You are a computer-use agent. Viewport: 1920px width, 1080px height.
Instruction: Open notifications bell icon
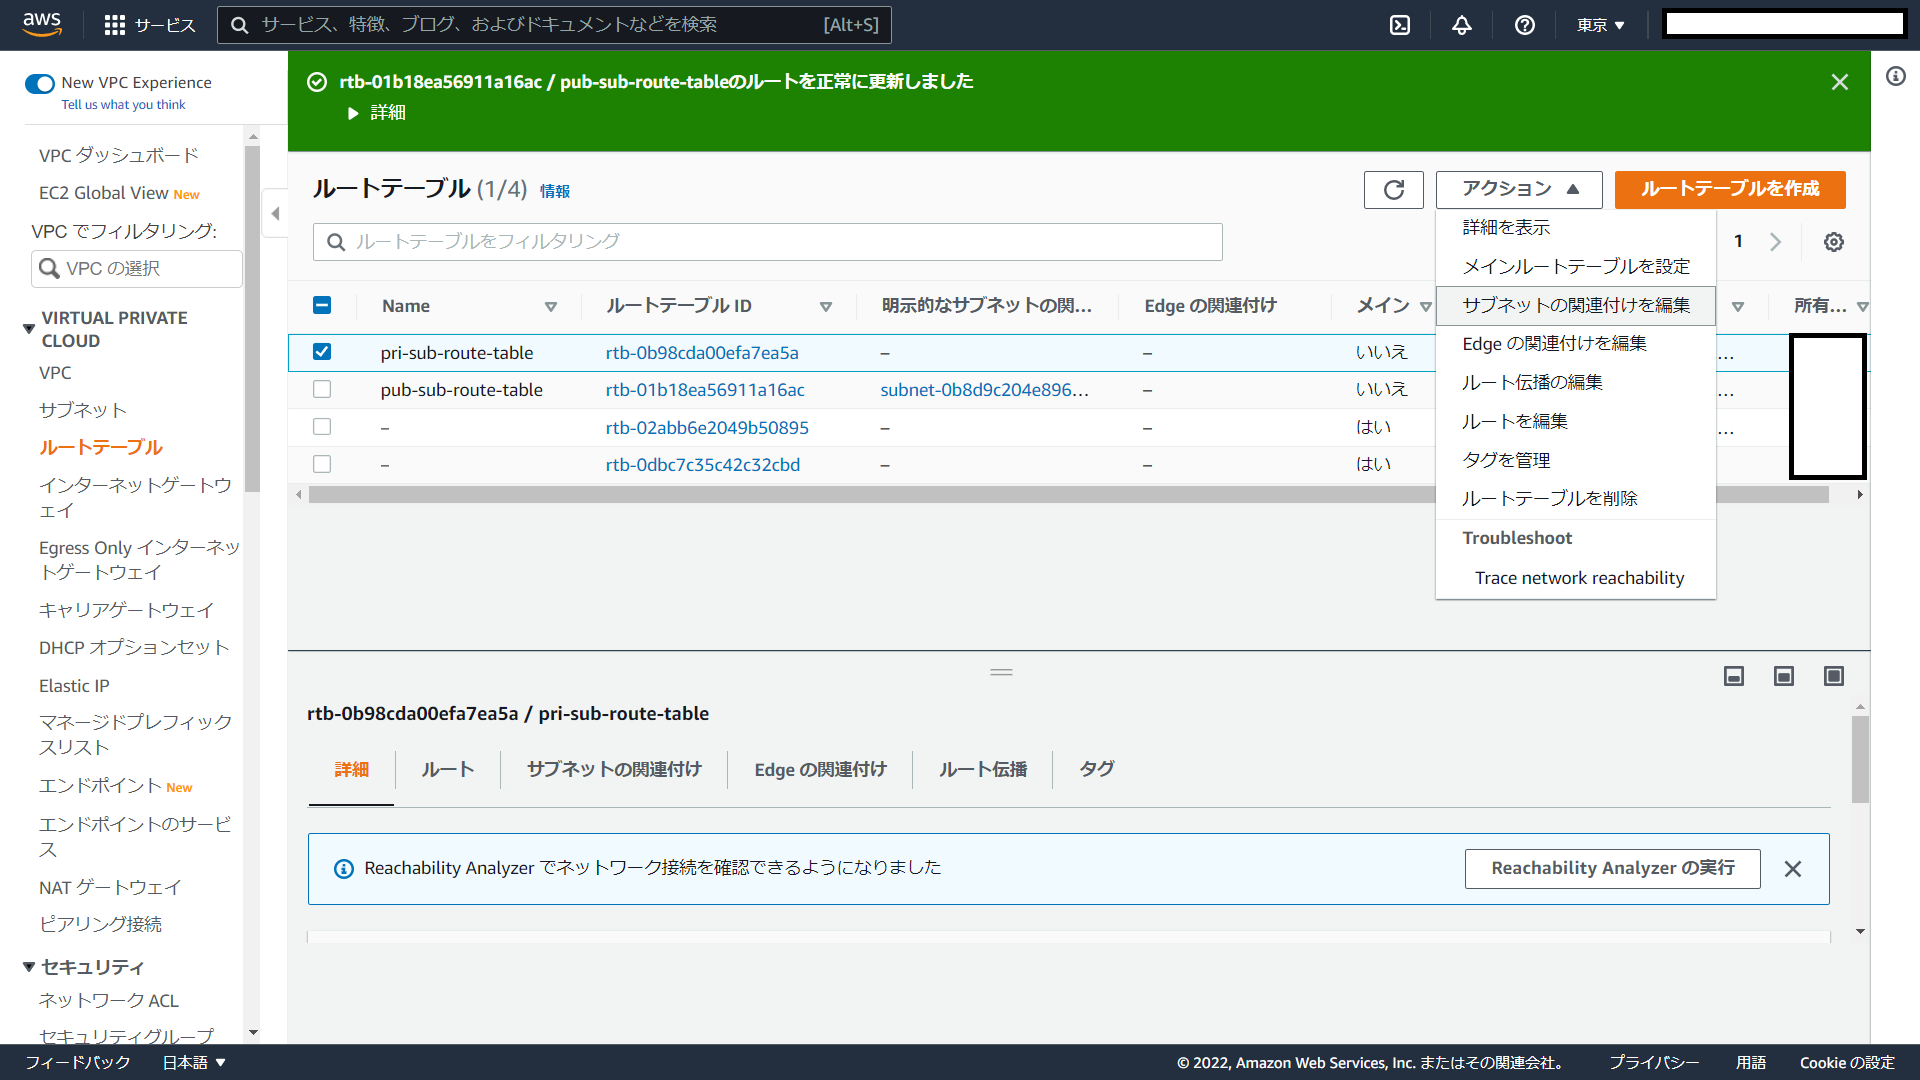1462,25
